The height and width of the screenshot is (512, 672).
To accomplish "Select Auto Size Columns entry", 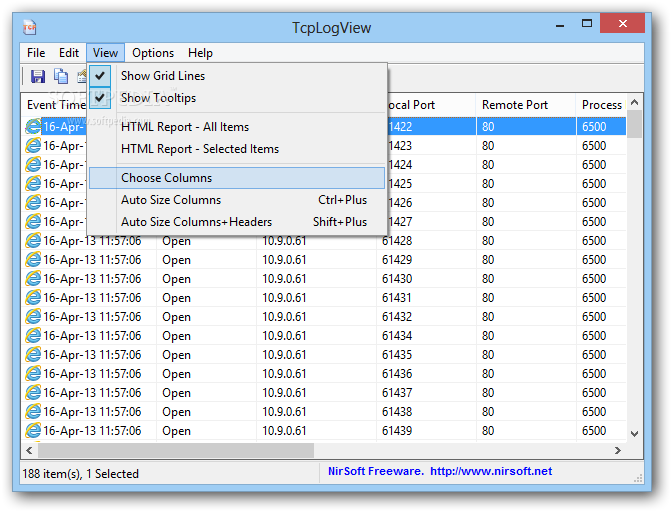I will [237, 200].
